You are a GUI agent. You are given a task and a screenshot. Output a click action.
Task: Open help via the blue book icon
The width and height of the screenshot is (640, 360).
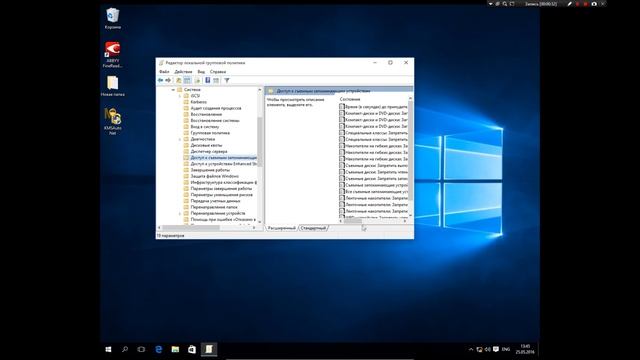point(207,80)
